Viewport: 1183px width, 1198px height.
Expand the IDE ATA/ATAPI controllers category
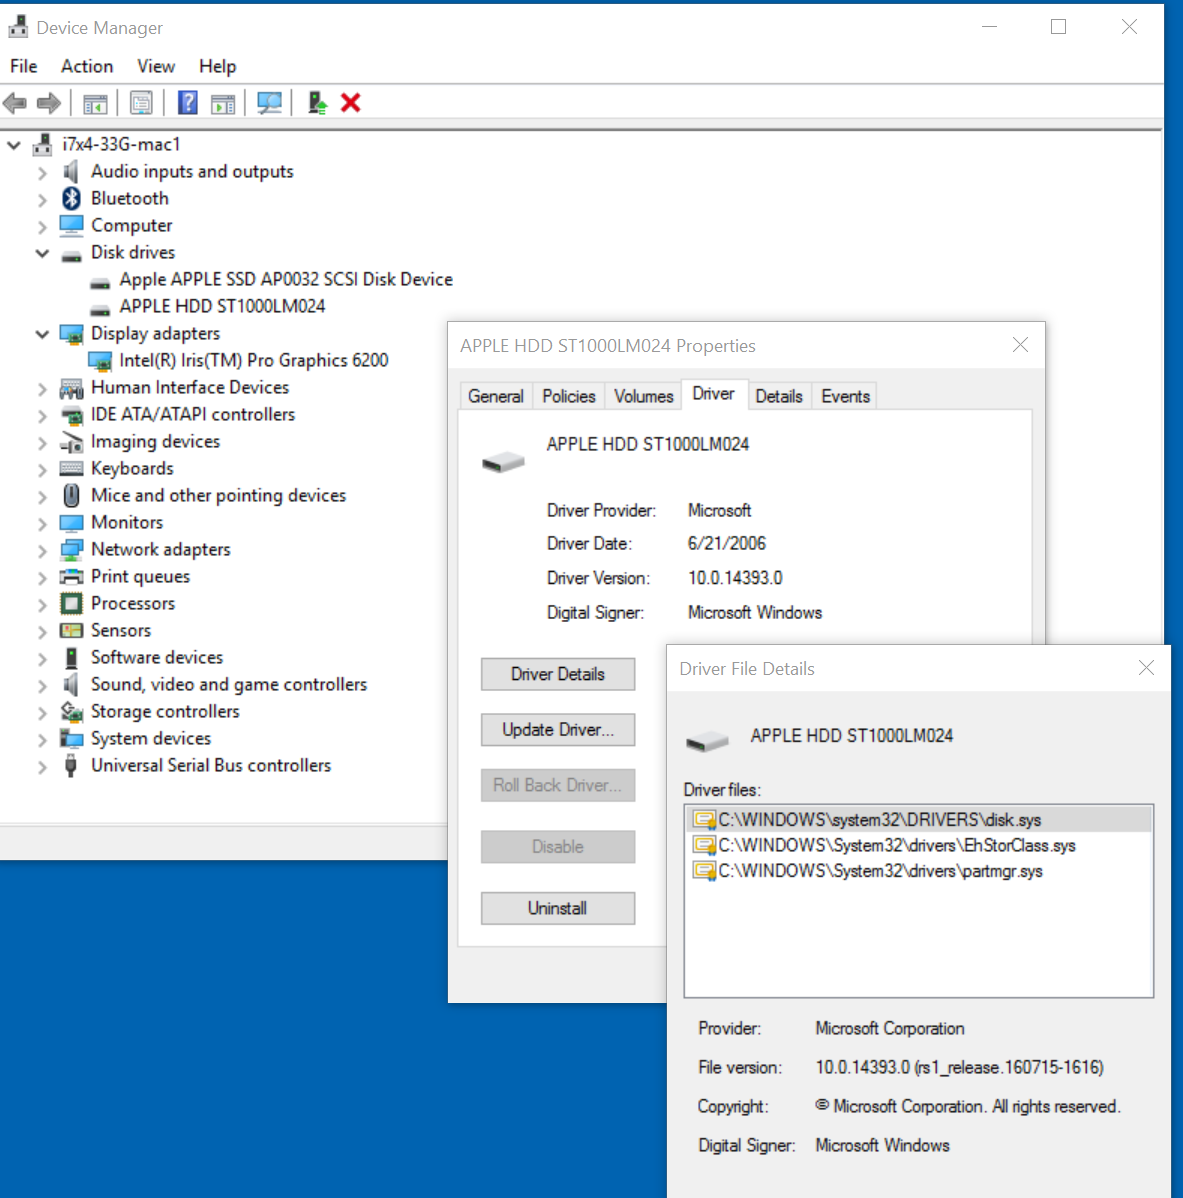(42, 416)
